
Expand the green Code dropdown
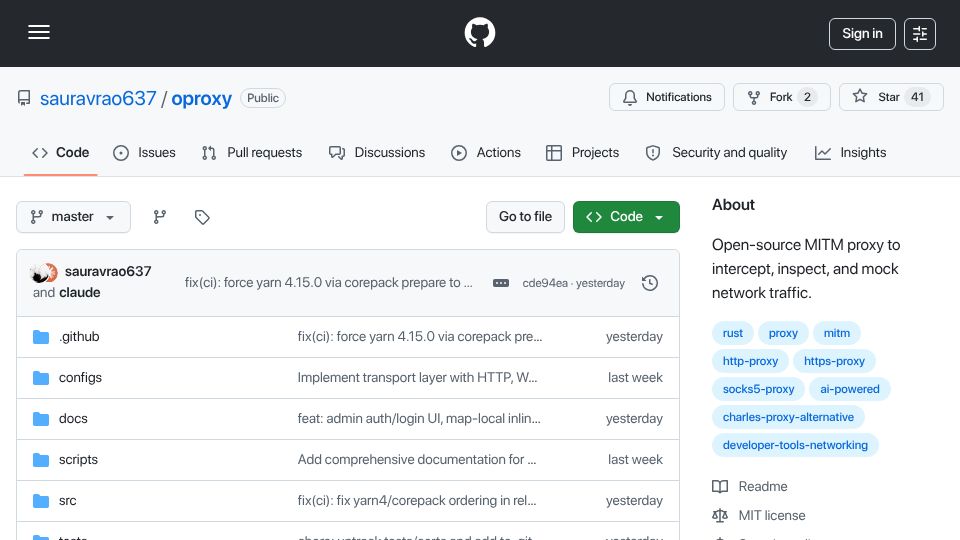pos(626,217)
